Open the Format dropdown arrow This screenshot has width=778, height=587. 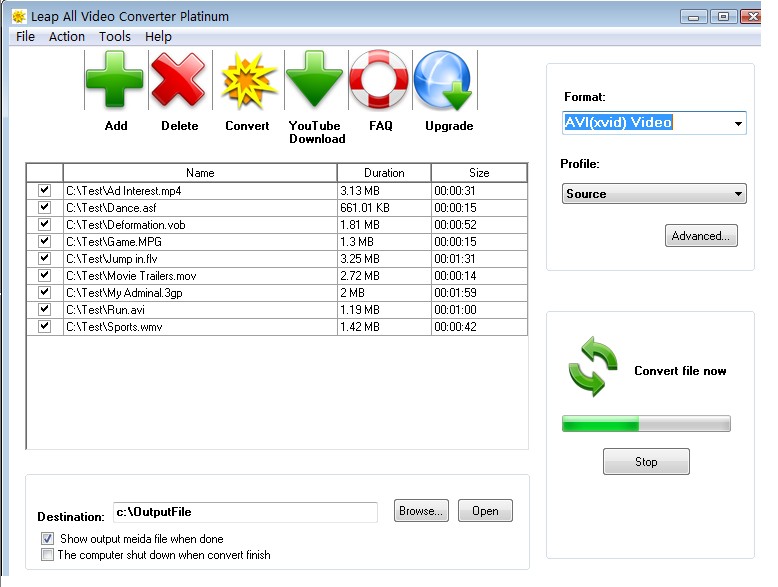click(x=738, y=123)
